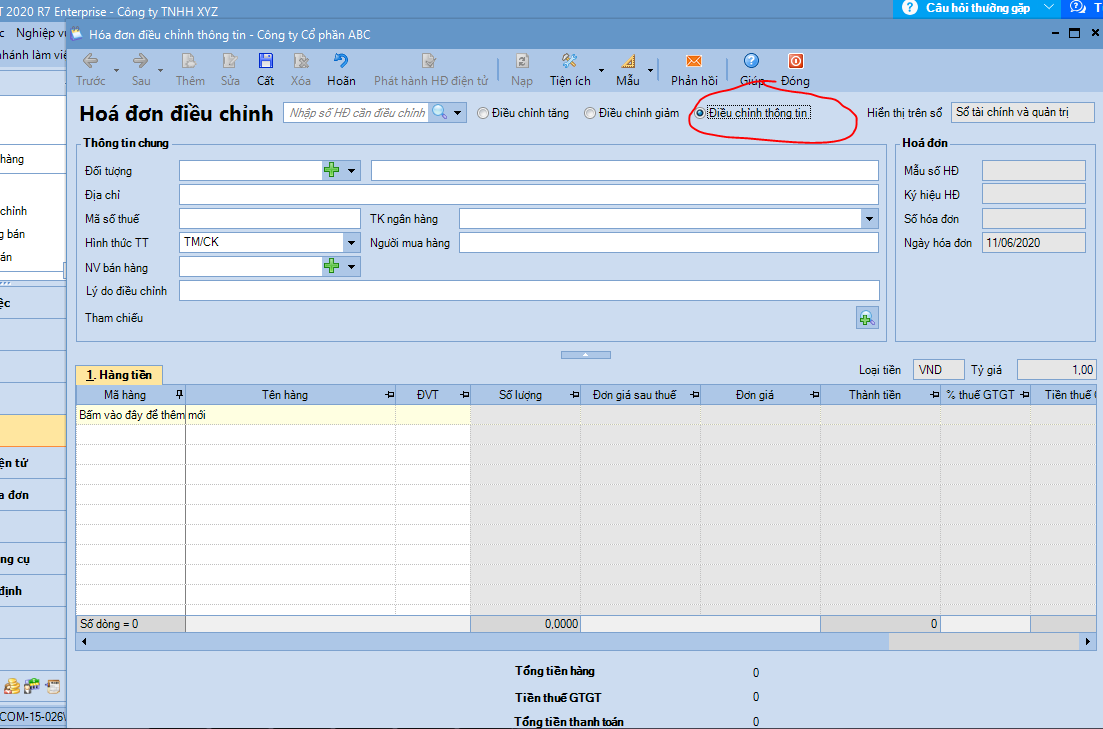1103x729 pixels.
Task: Pin the Mã hàng column
Action: pyautogui.click(x=179, y=395)
